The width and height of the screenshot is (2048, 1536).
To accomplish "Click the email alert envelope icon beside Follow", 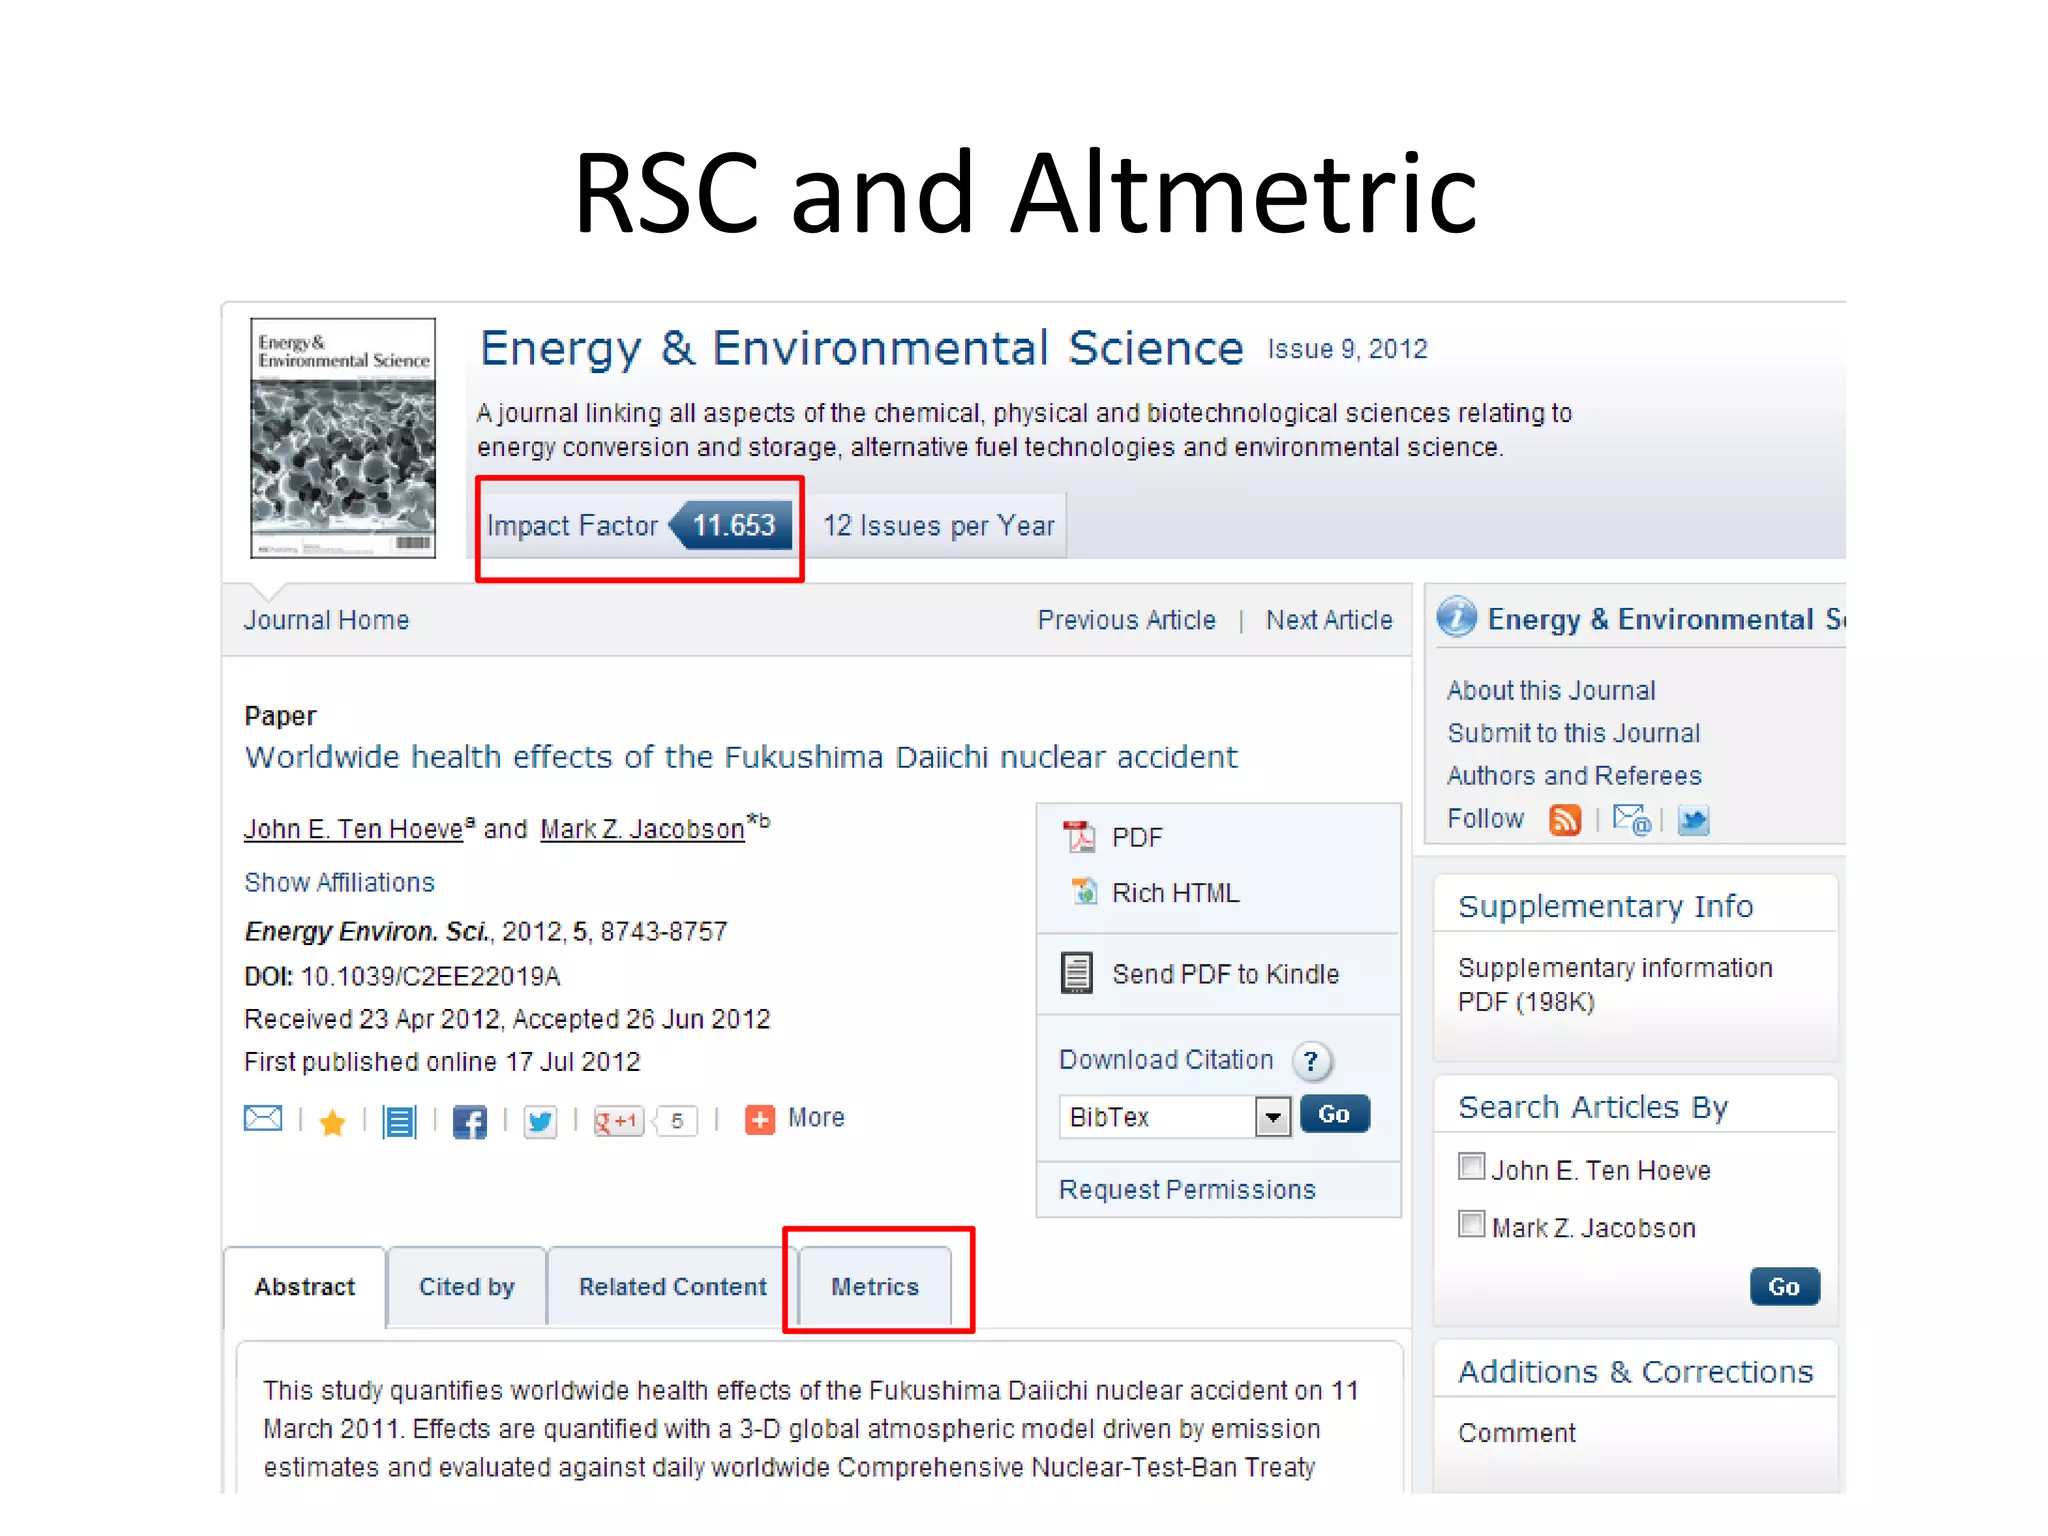I will tap(1631, 820).
